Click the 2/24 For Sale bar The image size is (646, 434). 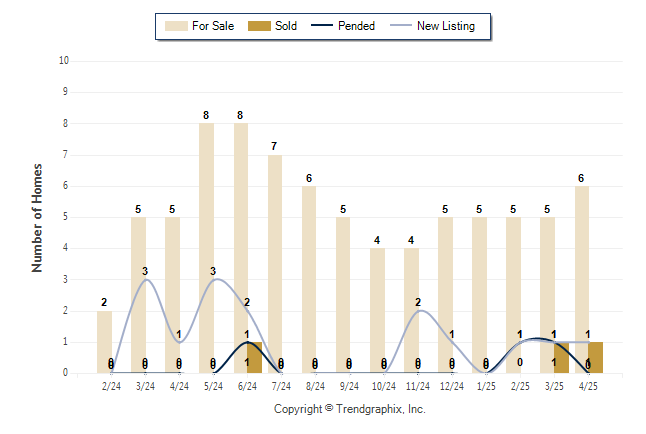pyautogui.click(x=104, y=342)
